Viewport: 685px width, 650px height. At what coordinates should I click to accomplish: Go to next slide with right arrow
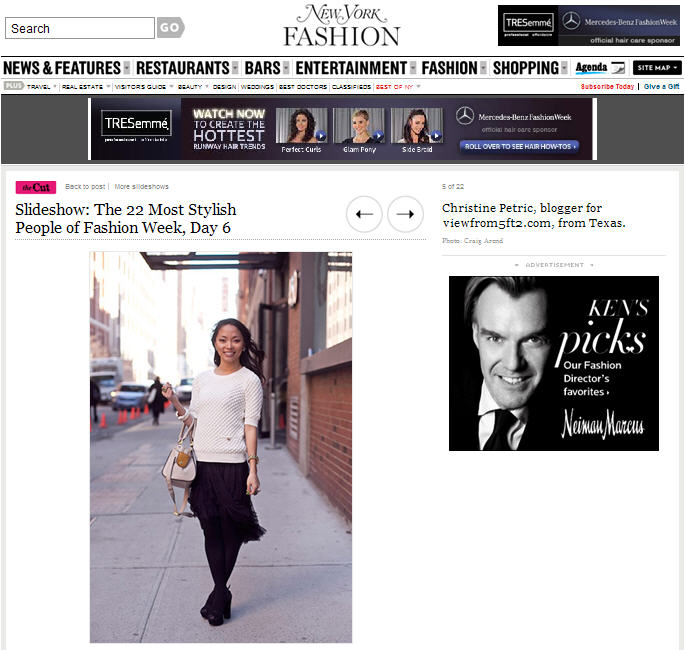[x=405, y=214]
